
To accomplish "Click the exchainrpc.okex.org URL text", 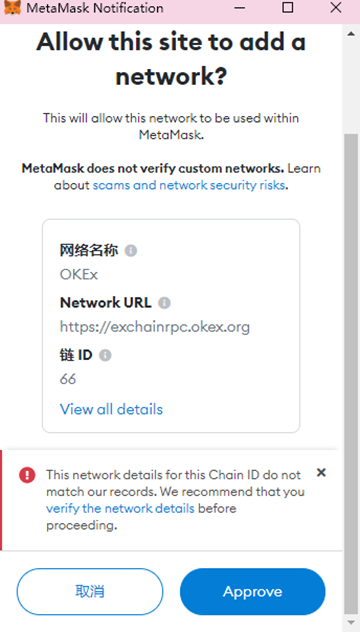I will [155, 326].
